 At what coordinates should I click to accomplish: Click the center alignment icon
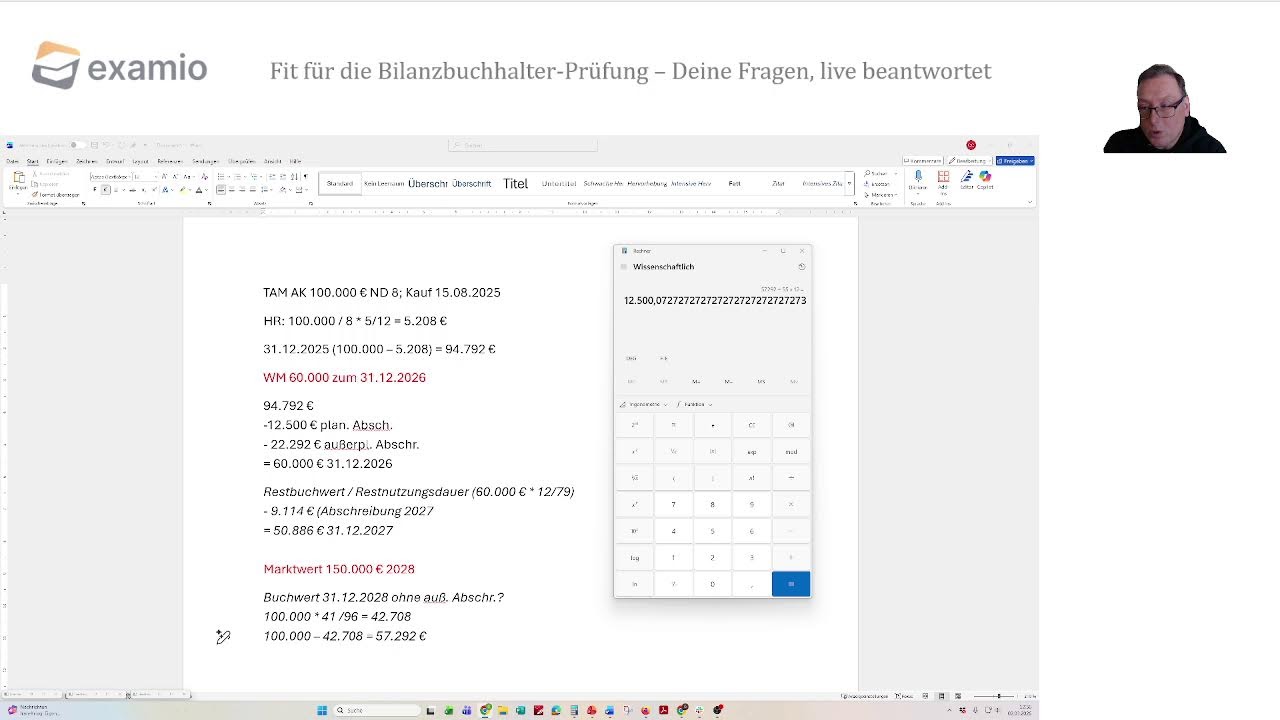pos(232,189)
